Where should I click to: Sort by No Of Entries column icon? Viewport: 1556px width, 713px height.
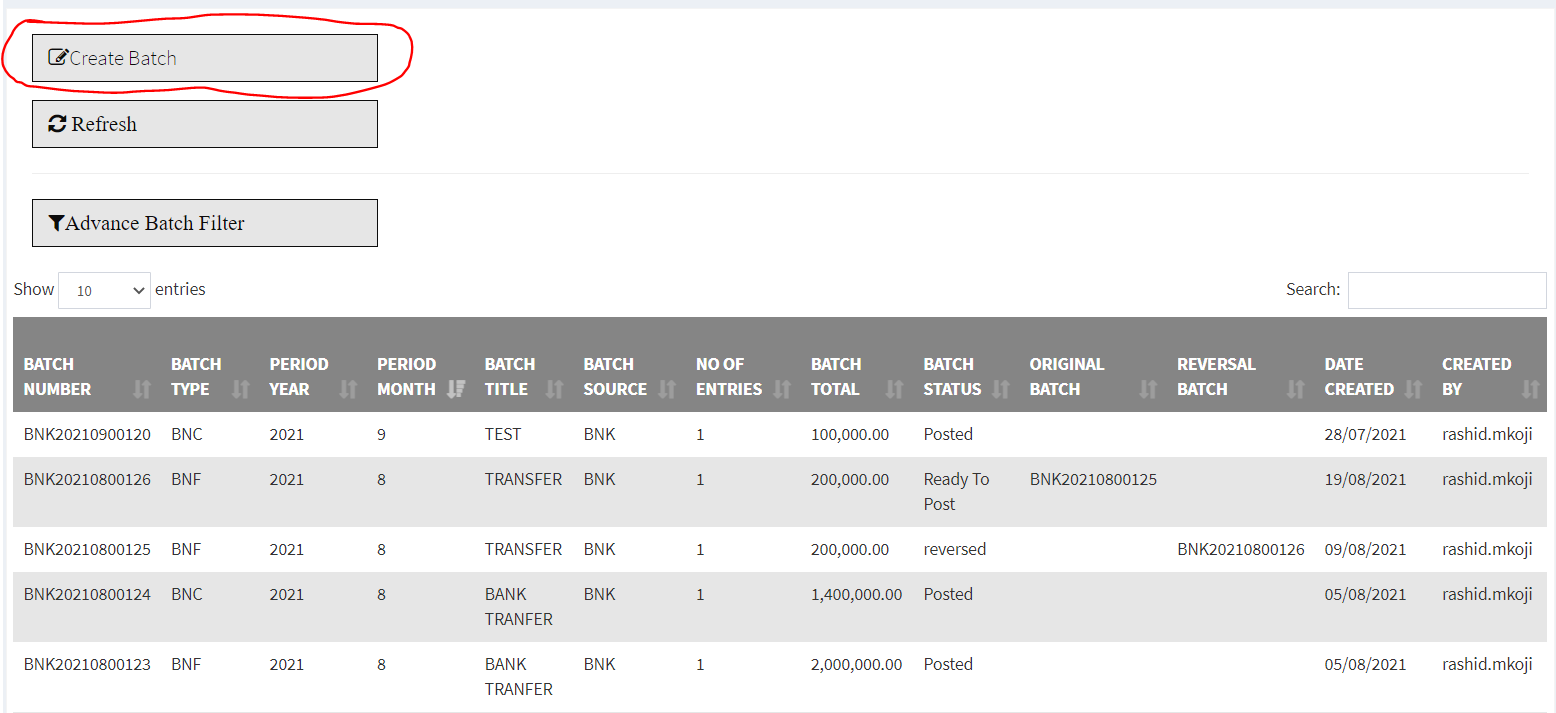(782, 389)
